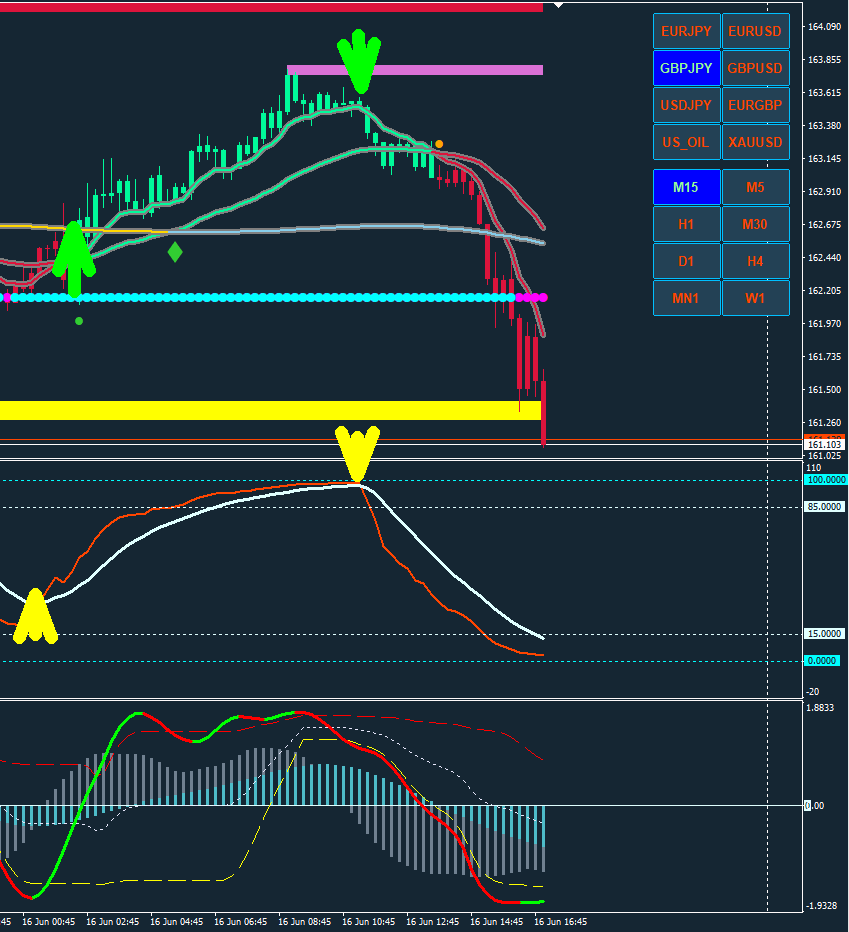Screen dimensions: 849x932
Task: Select the H4 timeframe
Action: tap(756, 261)
